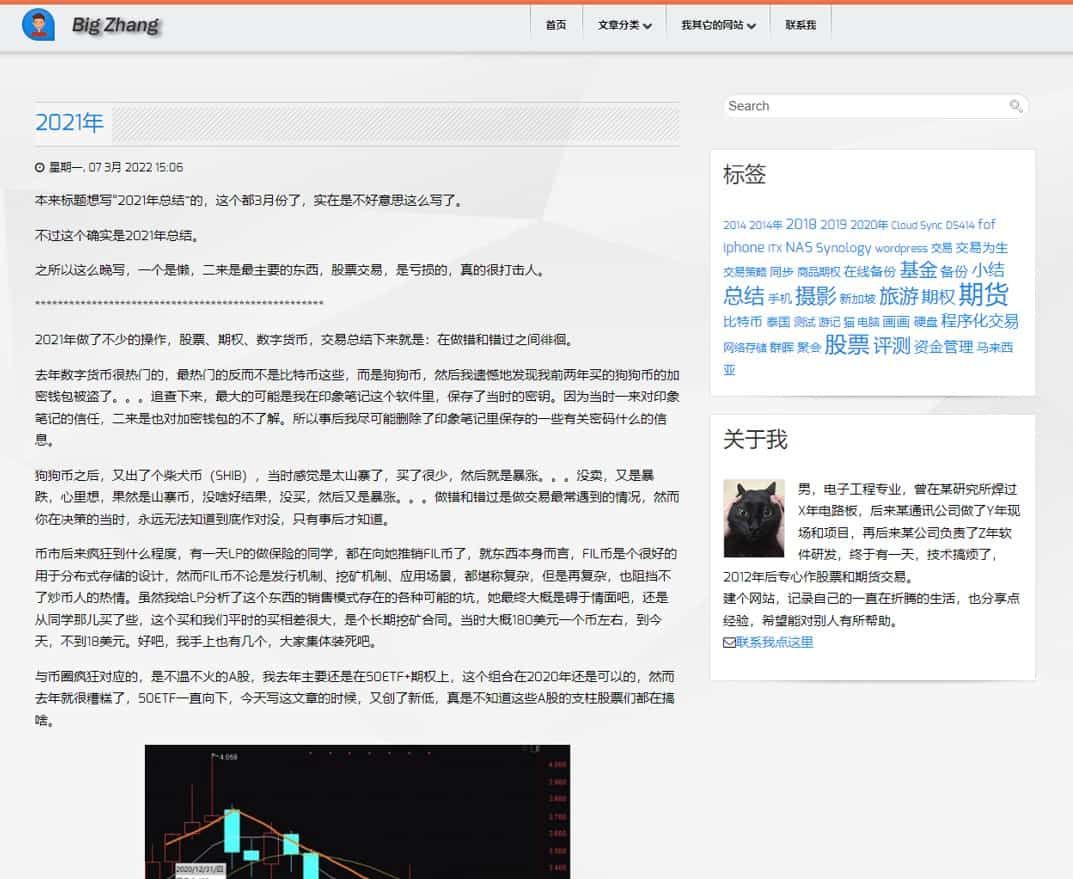Open the NAS tag
Screen dimensions: 1073x879
[x=799, y=248]
